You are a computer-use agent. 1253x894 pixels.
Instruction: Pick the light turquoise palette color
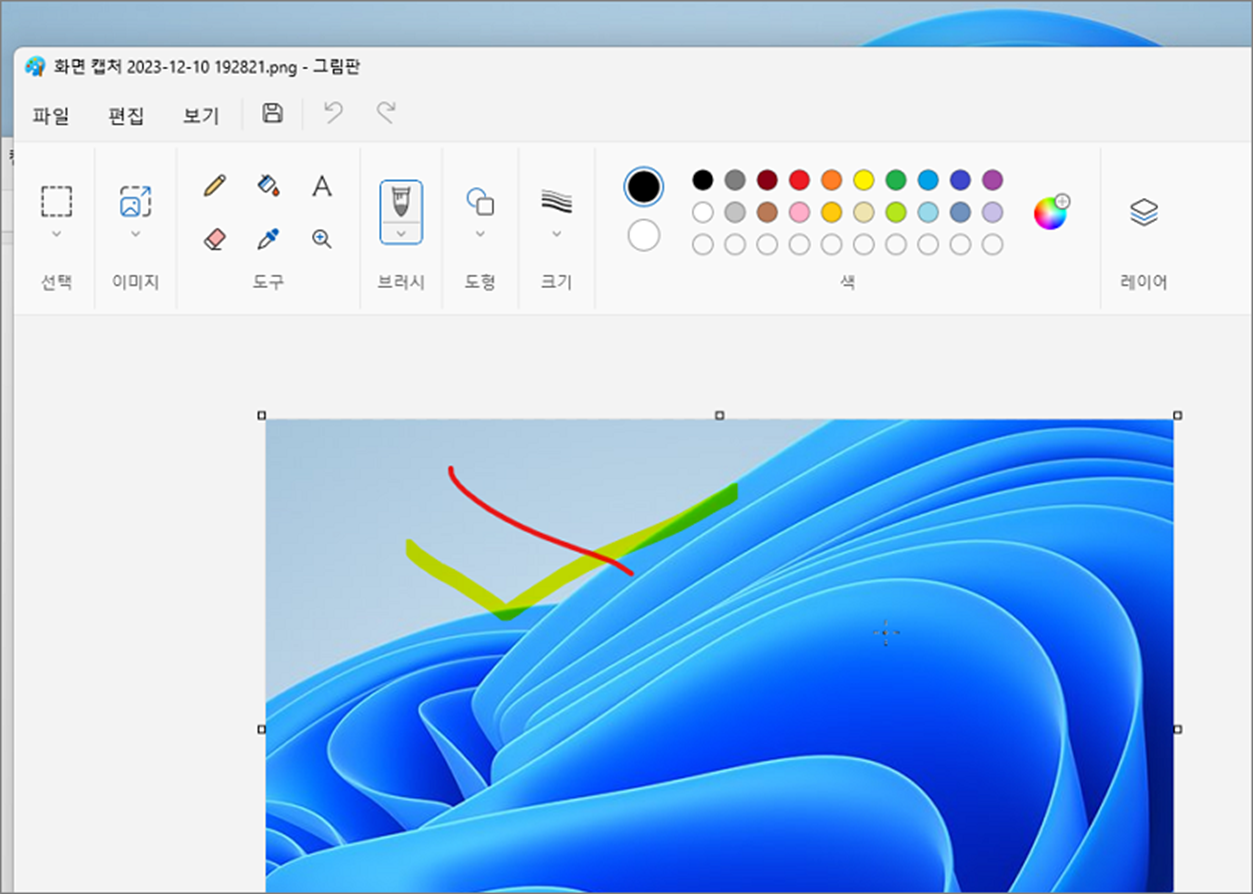click(x=928, y=212)
